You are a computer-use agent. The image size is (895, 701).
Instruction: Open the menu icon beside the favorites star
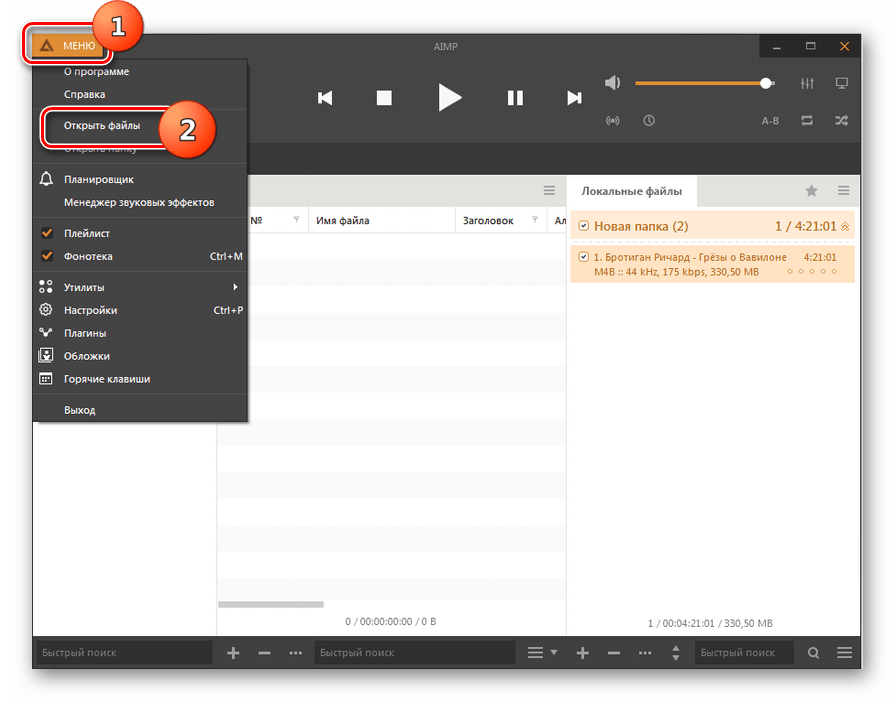(844, 191)
